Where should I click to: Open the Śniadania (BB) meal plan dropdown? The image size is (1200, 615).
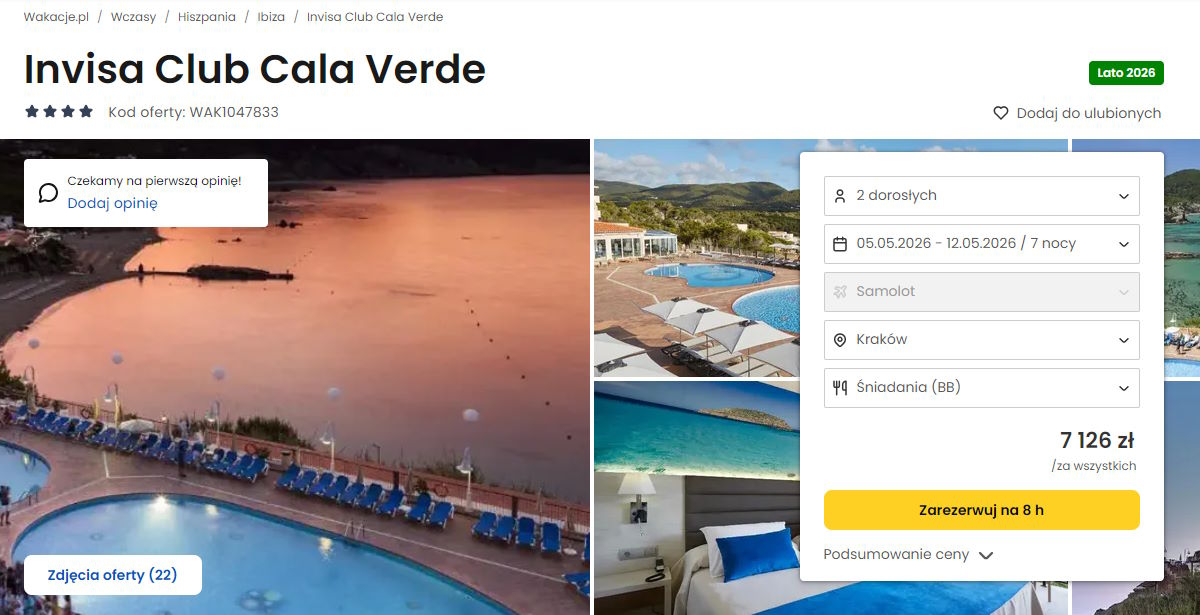click(x=982, y=388)
